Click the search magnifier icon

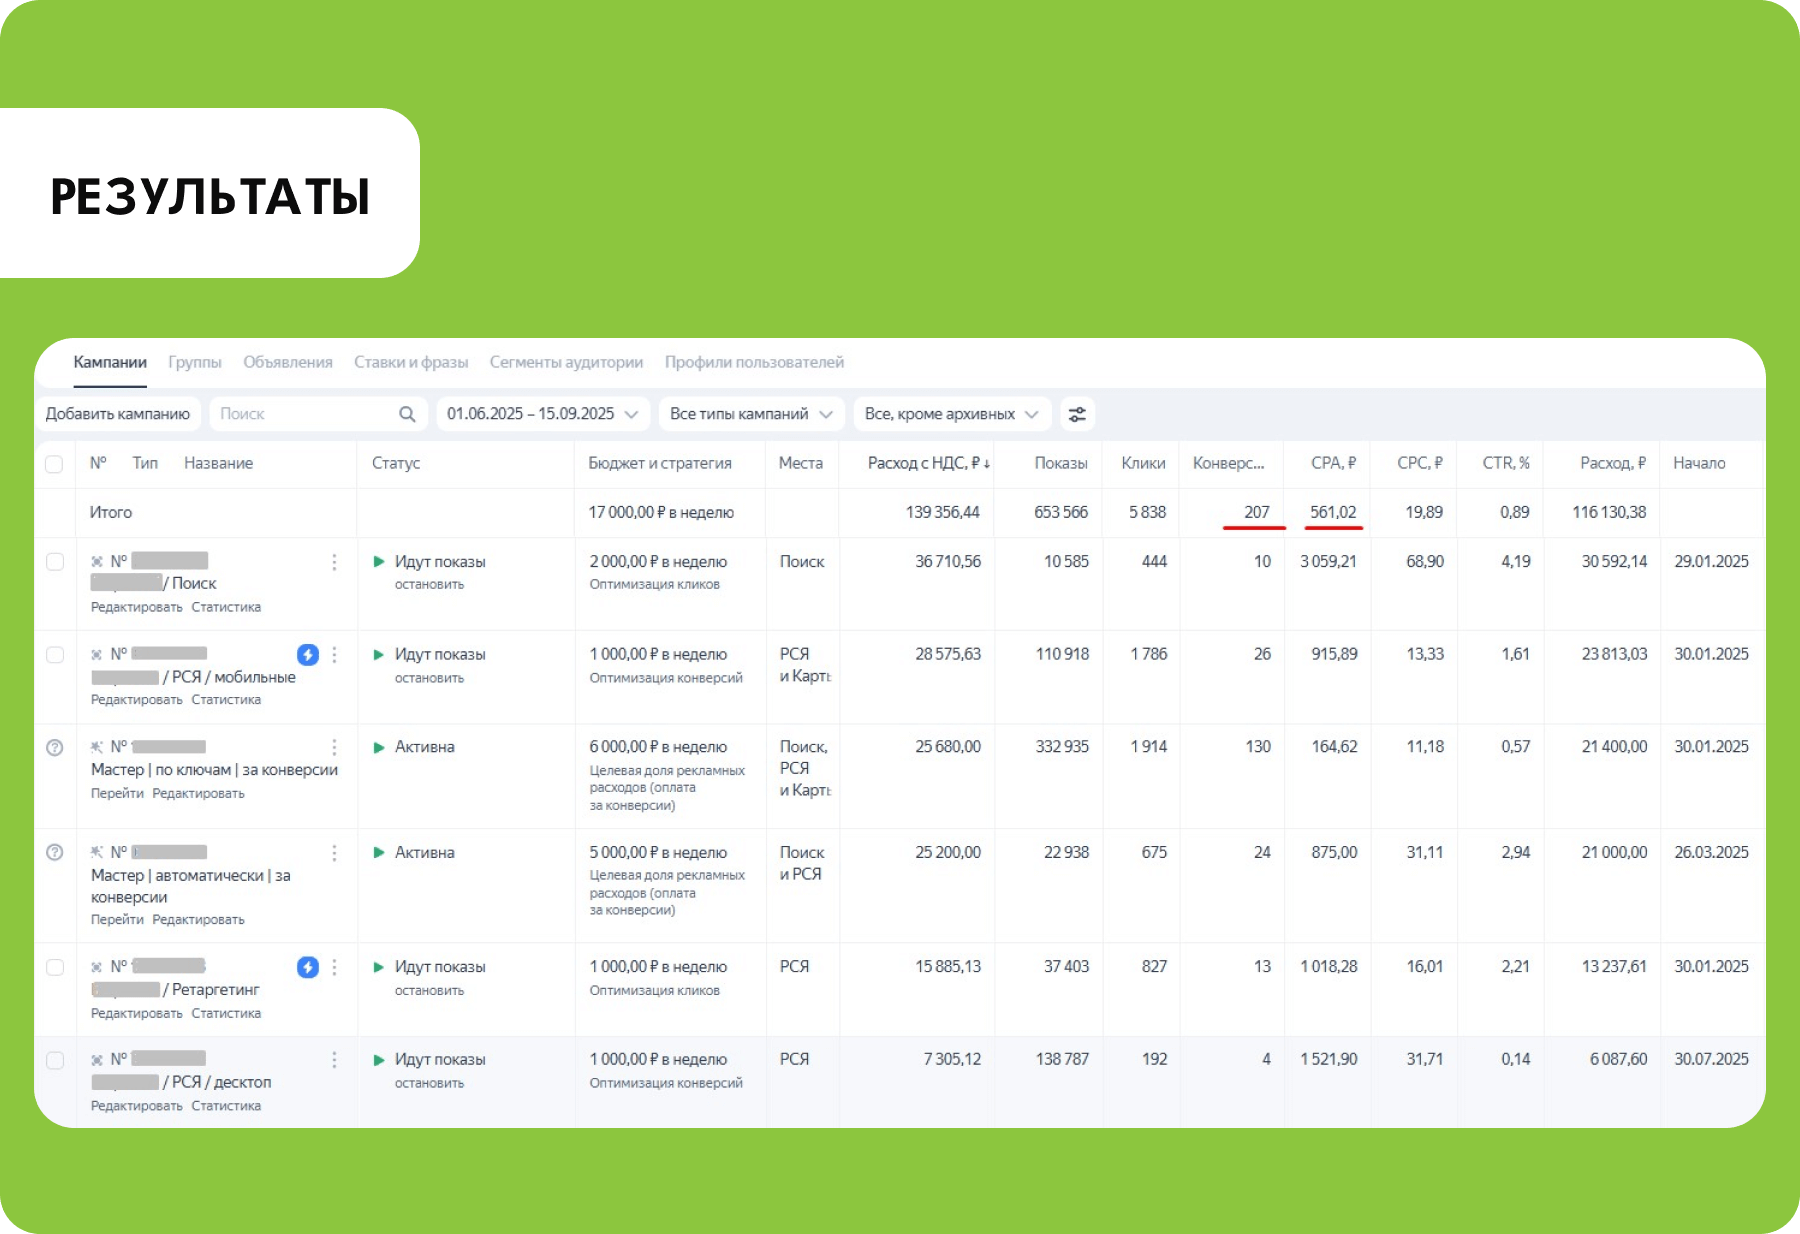coord(407,414)
